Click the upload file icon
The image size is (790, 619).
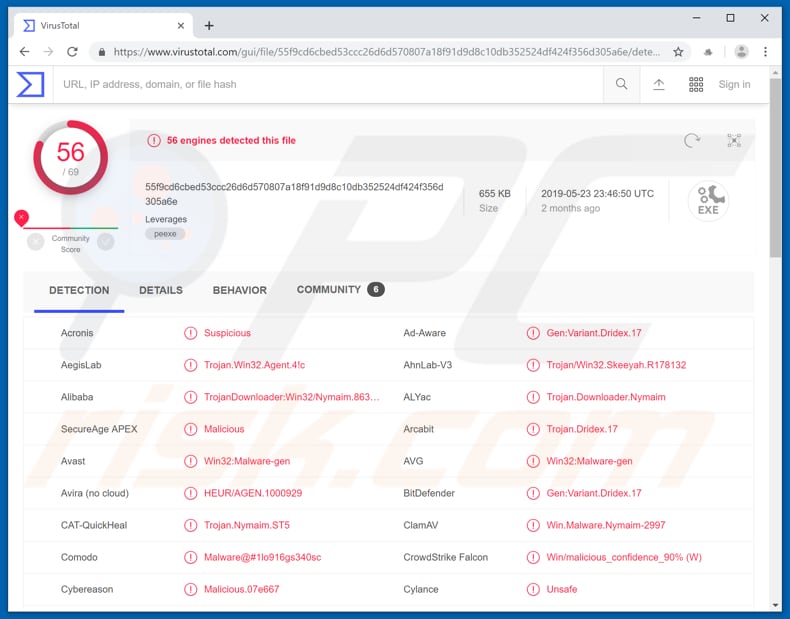click(659, 84)
